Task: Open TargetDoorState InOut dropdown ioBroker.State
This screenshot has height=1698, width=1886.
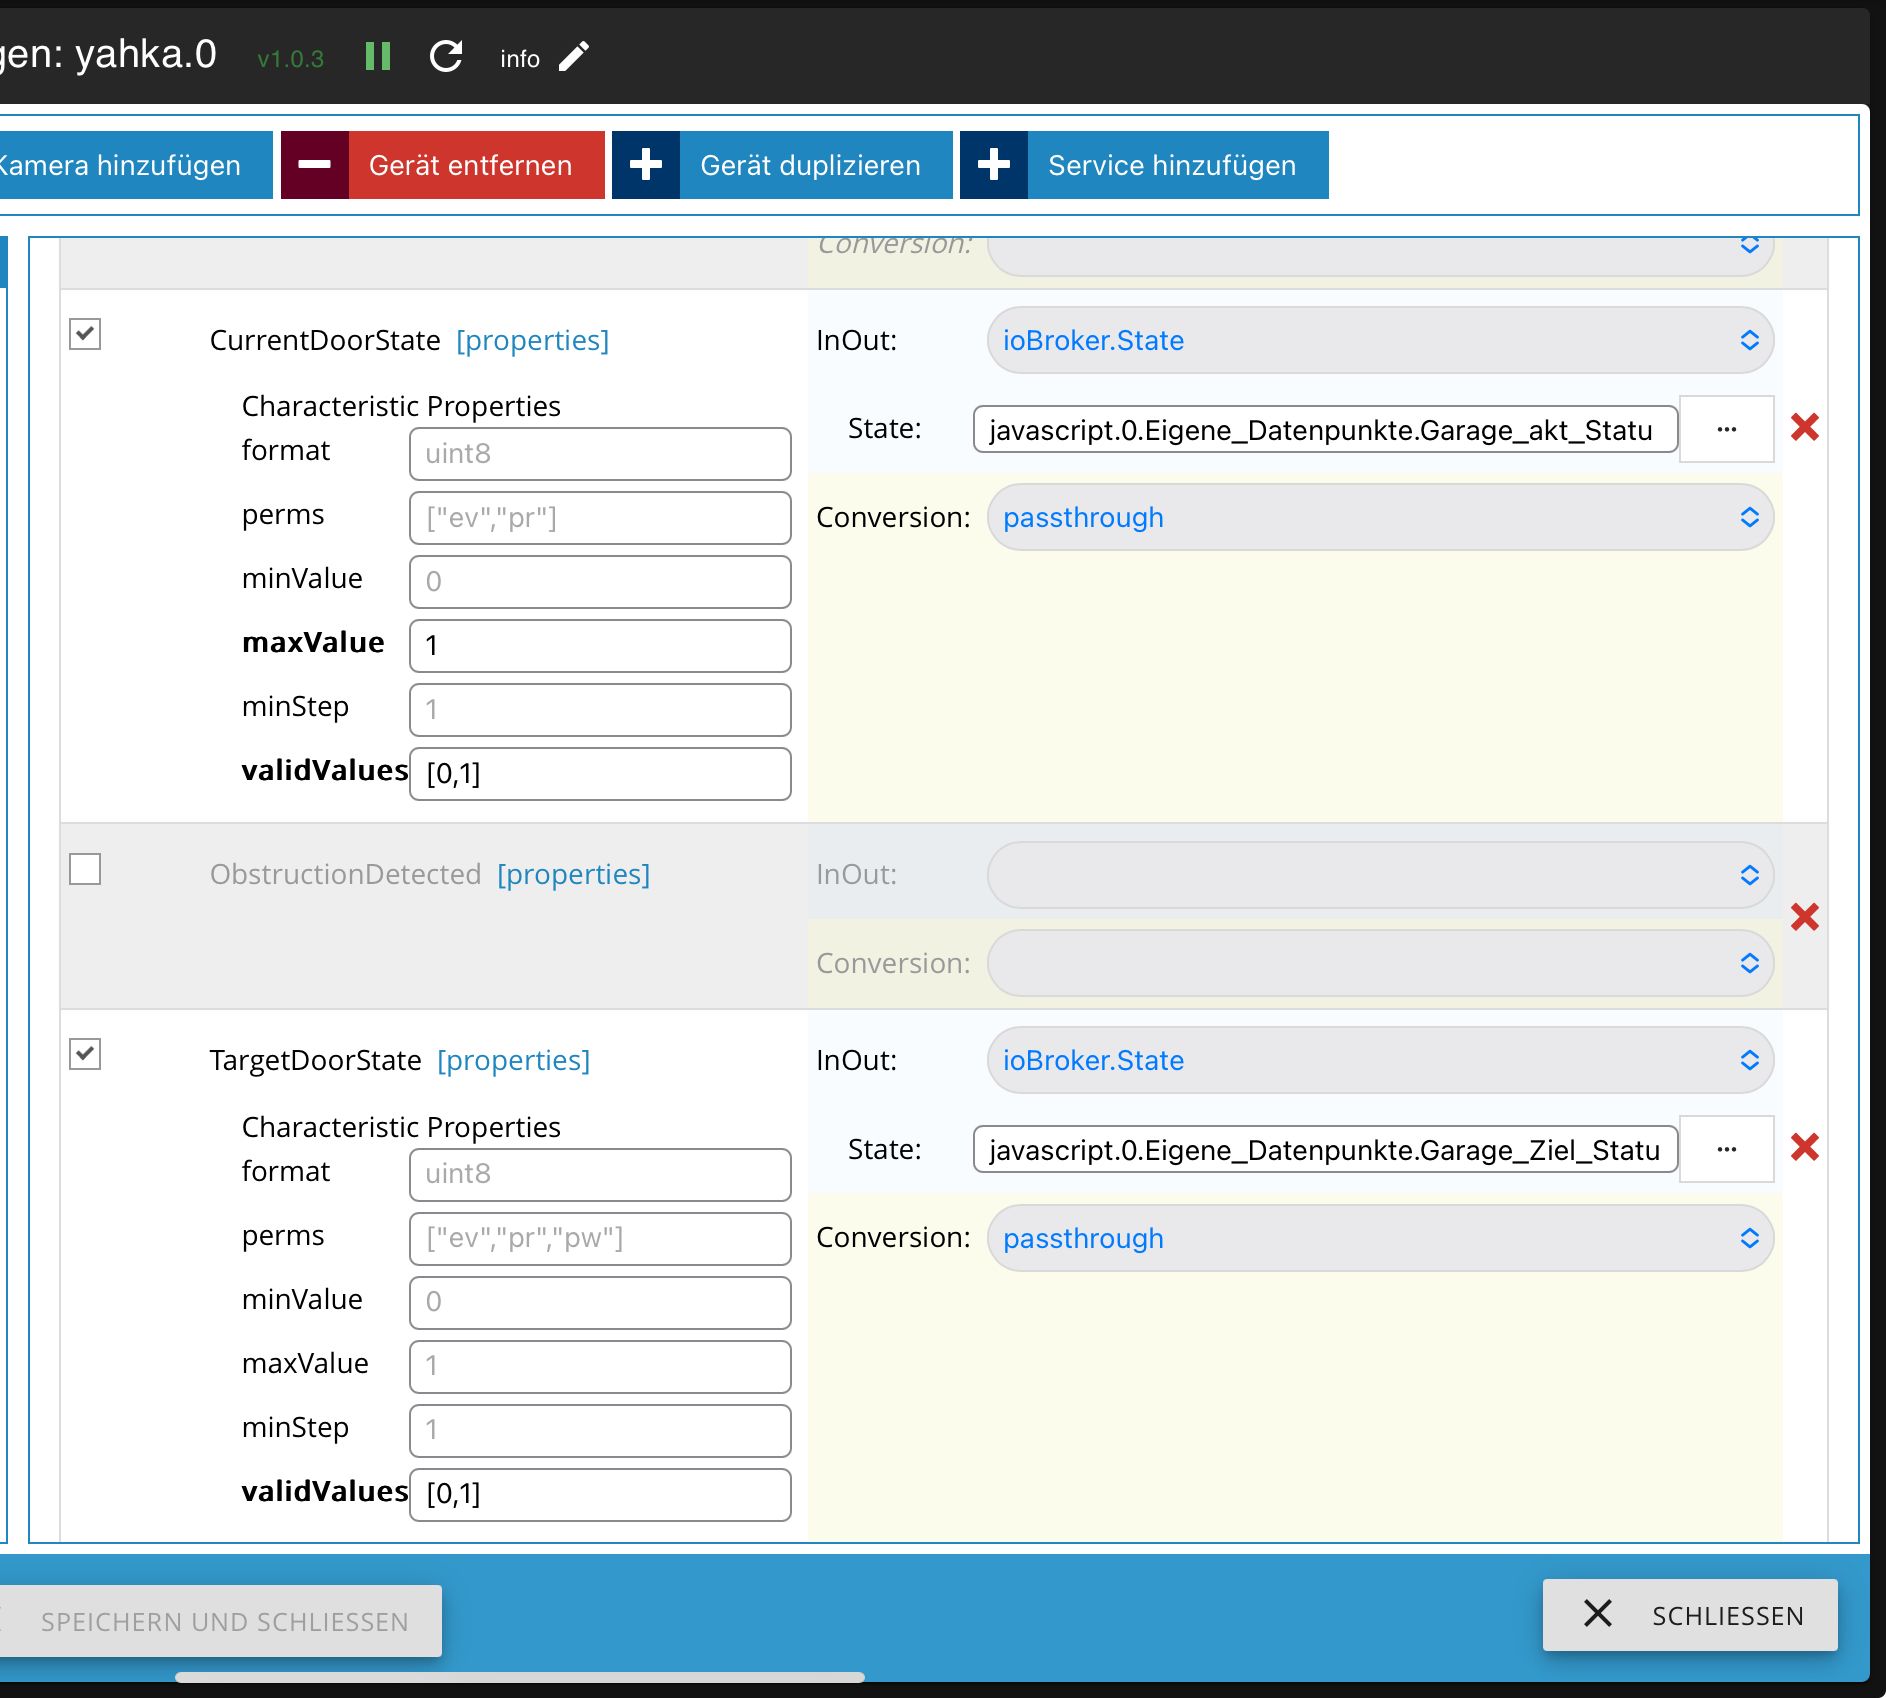Action: coord(1380,1060)
